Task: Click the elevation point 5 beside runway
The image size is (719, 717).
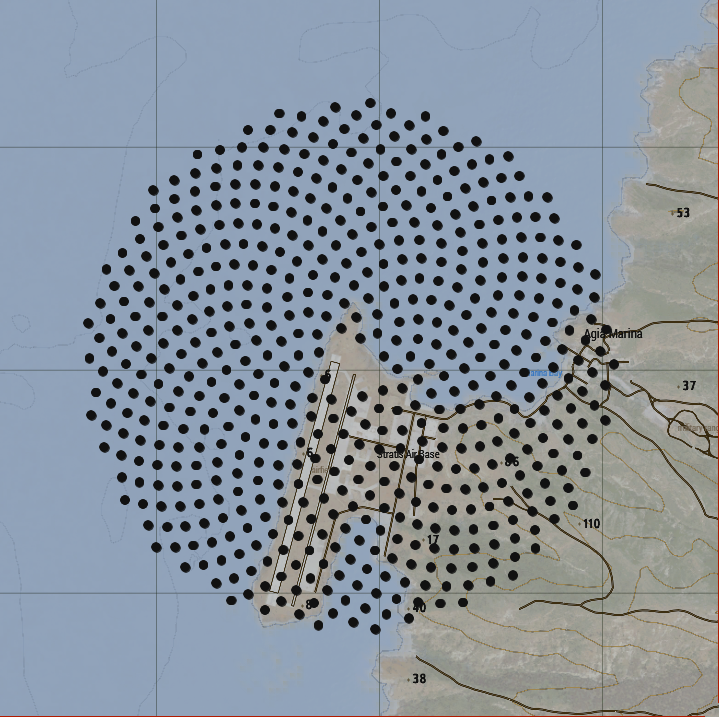Action: [x=310, y=453]
